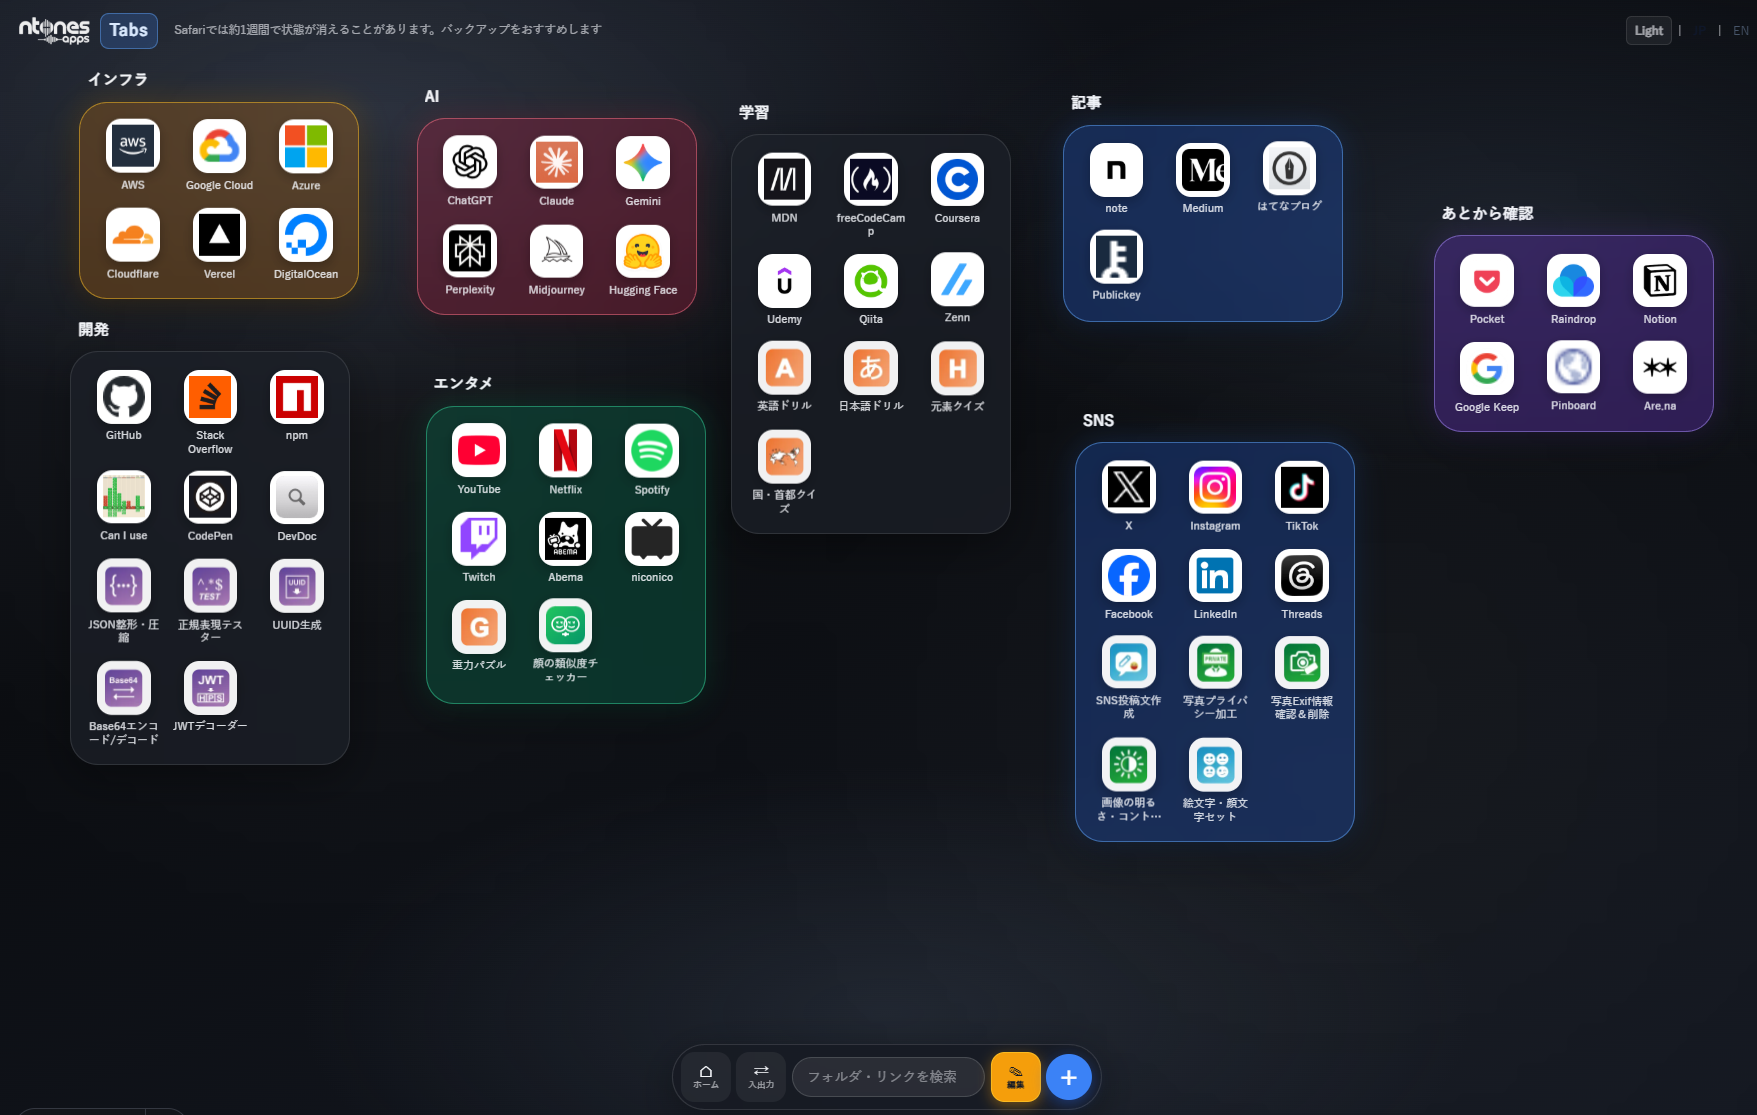Viewport: 1757px width, 1115px height.
Task: Open the Medium icon
Action: [1203, 170]
